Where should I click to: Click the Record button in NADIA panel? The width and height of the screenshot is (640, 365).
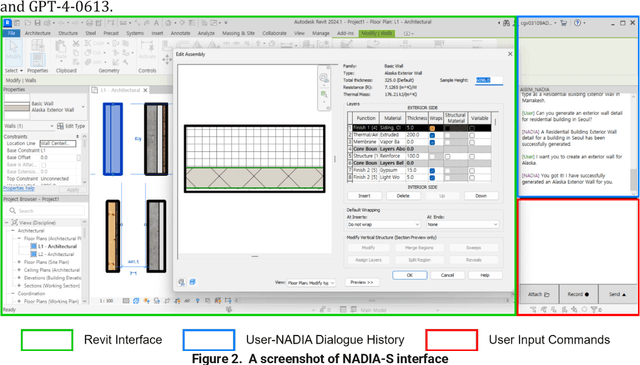tap(578, 294)
